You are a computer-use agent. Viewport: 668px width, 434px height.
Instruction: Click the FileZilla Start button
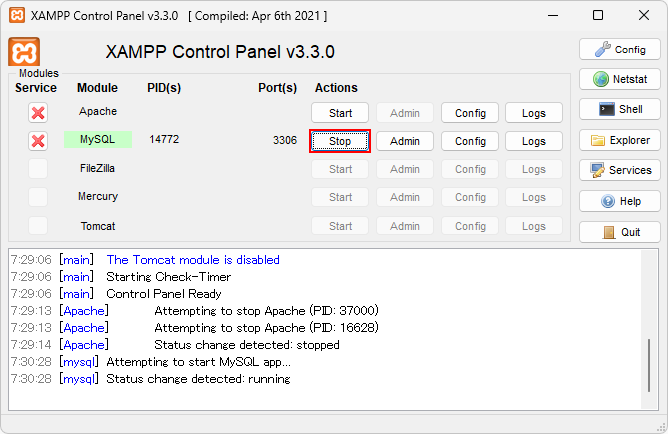[x=340, y=169]
